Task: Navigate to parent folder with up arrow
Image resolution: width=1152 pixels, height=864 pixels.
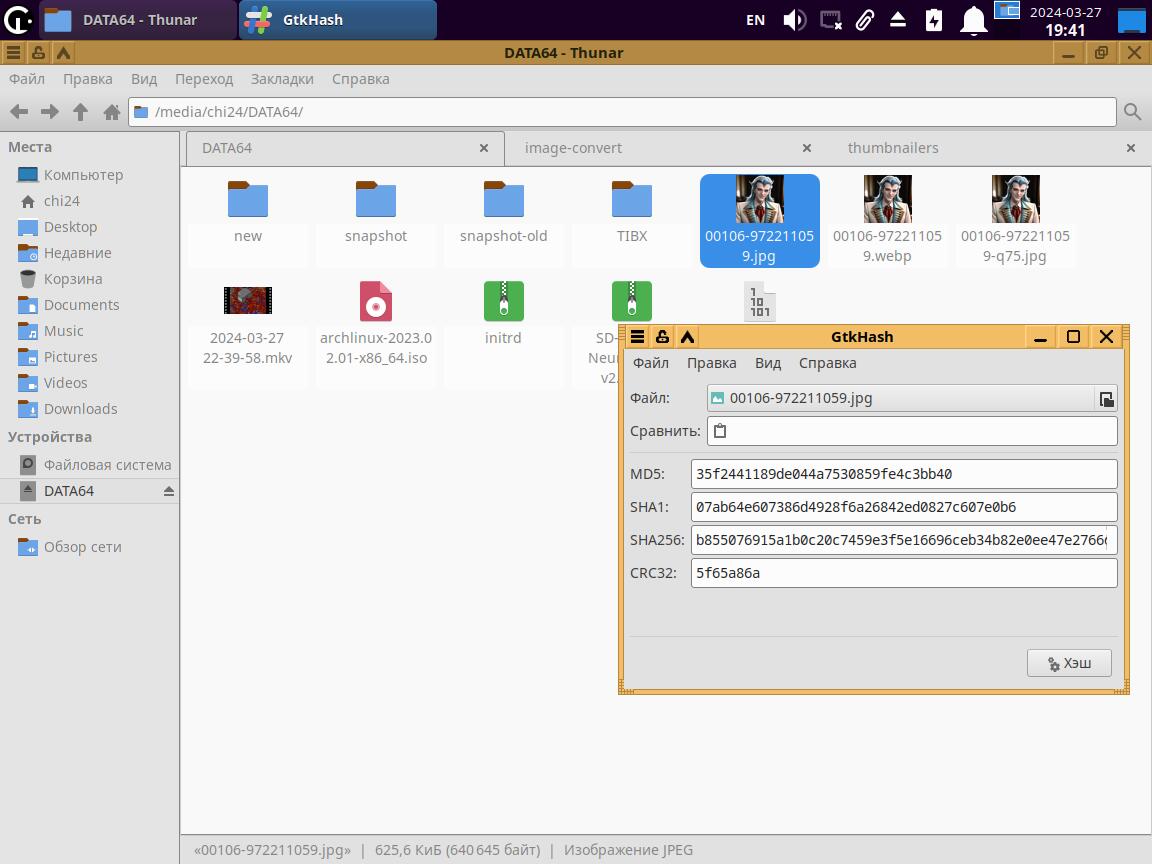Action: (x=81, y=112)
